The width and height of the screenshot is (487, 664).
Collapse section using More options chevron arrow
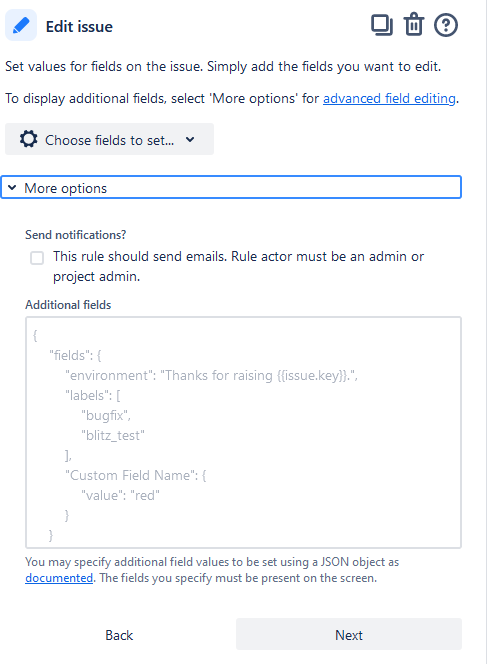(x=12, y=188)
